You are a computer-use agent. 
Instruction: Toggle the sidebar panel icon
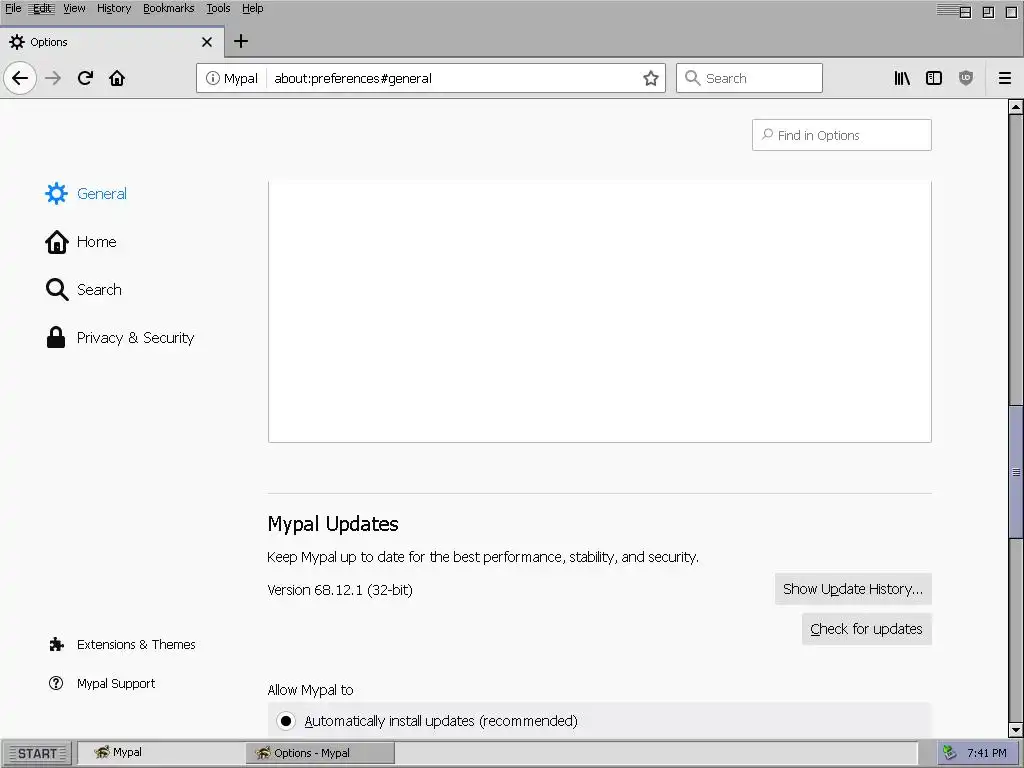click(934, 78)
